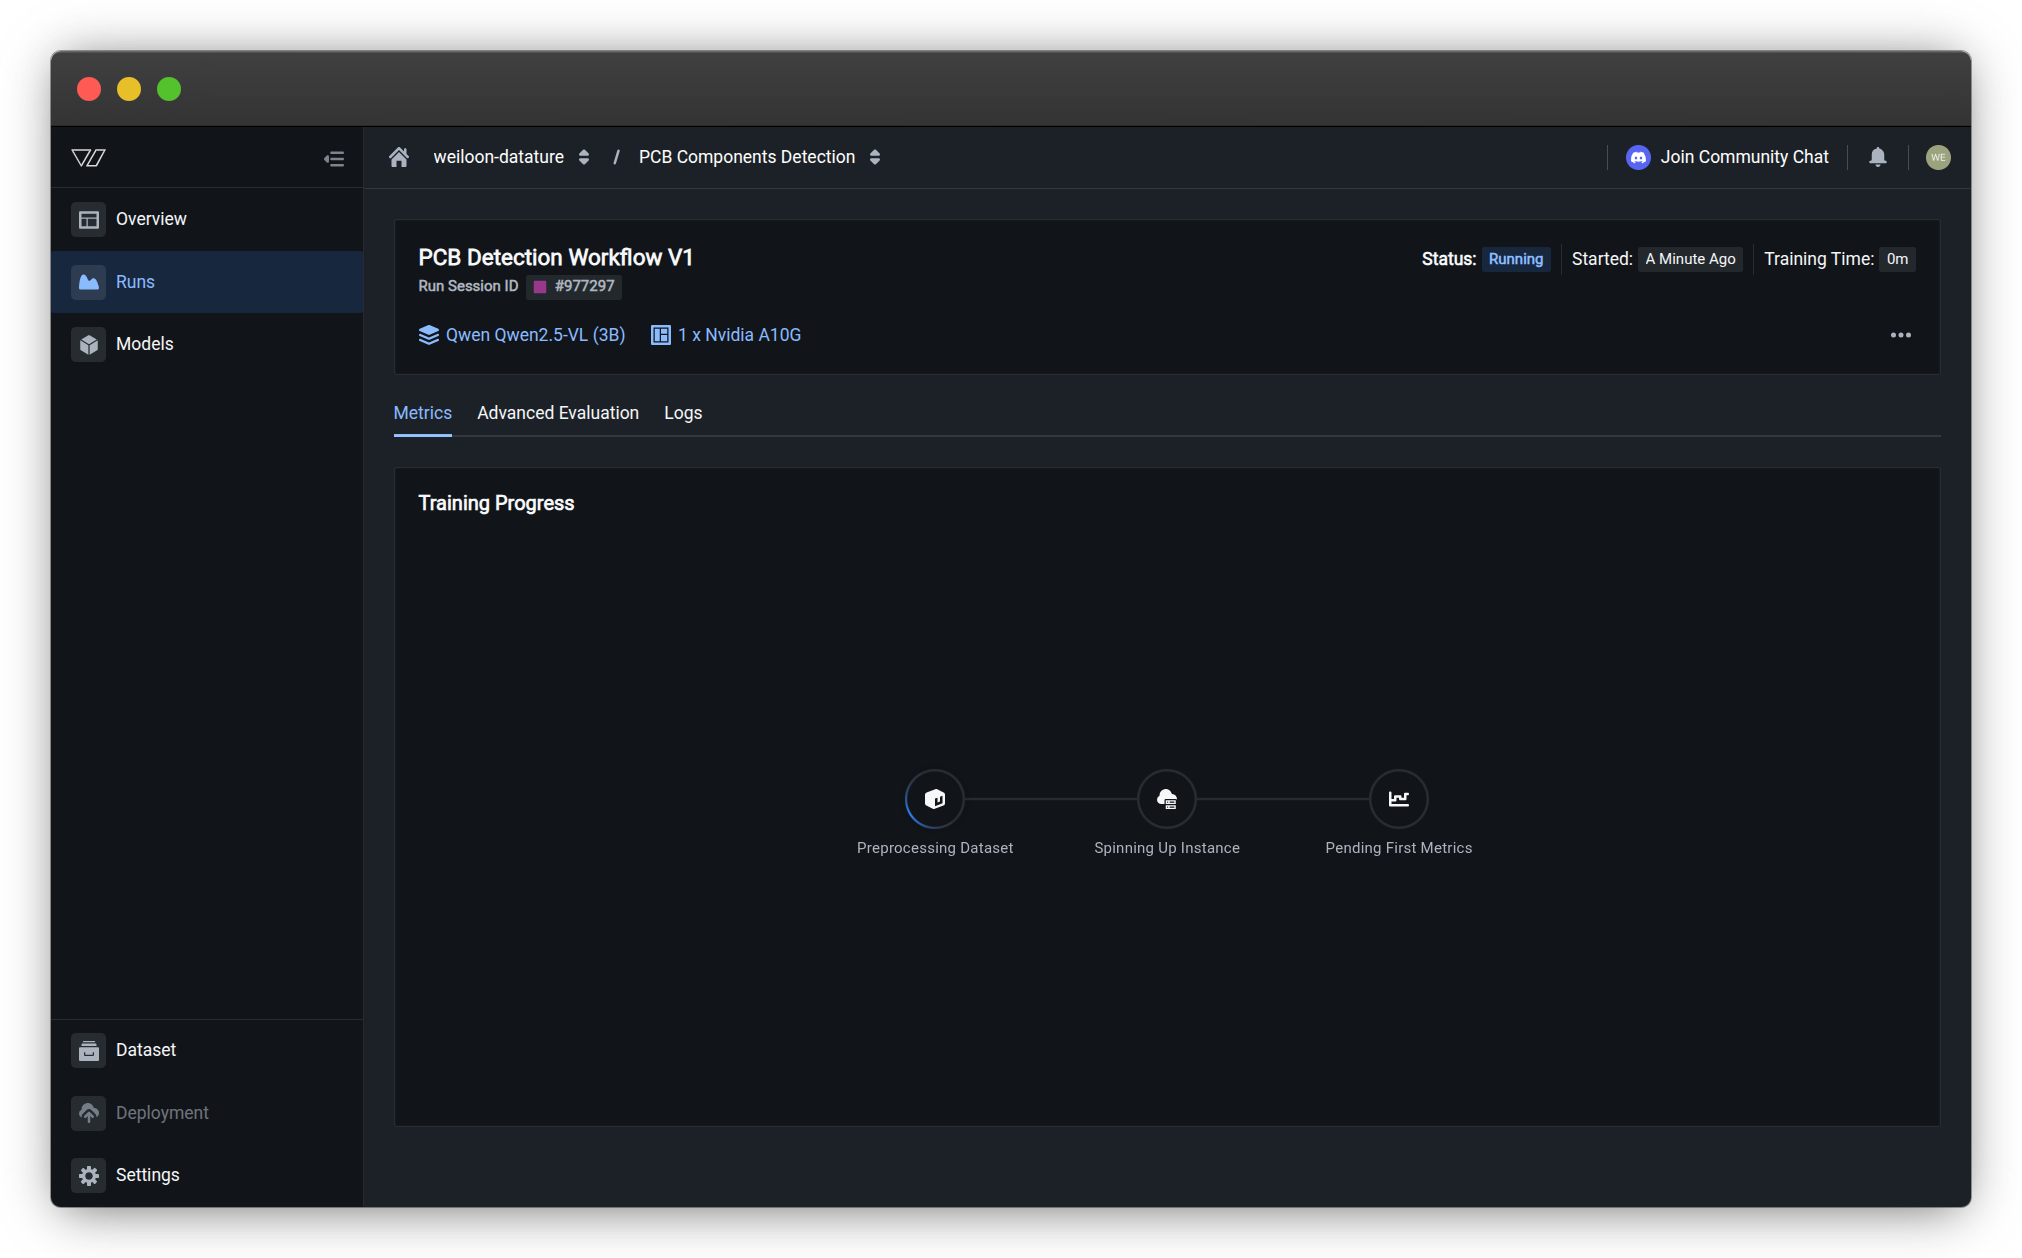
Task: Click the Preprocessing Dataset step icon
Action: click(x=934, y=799)
